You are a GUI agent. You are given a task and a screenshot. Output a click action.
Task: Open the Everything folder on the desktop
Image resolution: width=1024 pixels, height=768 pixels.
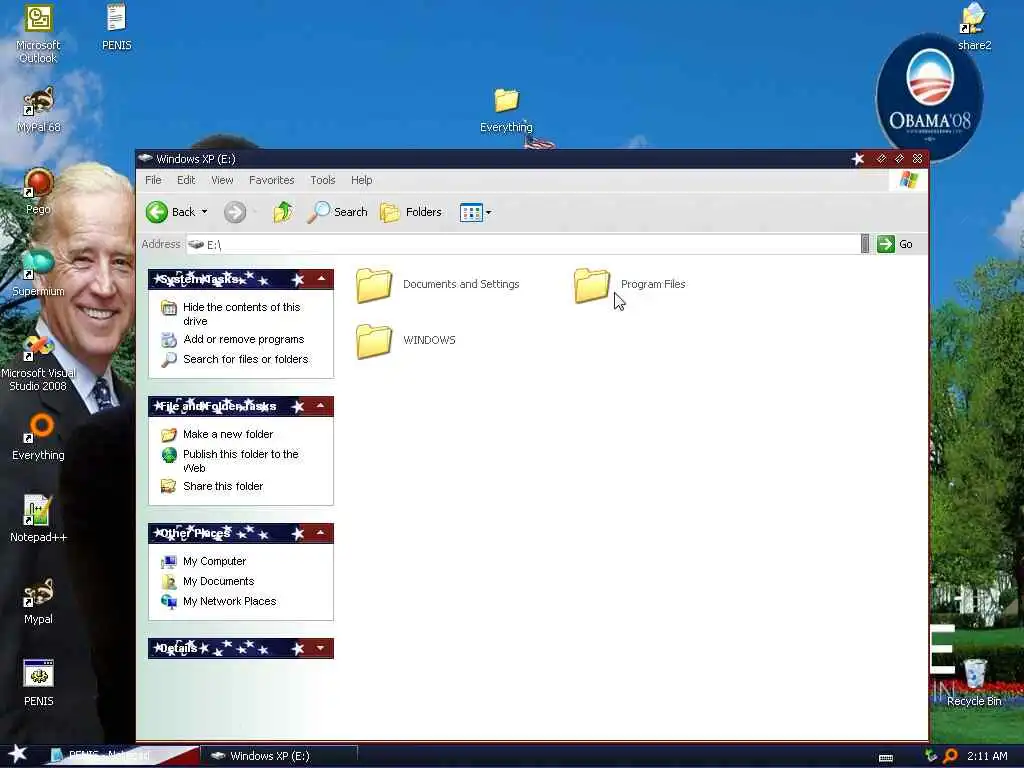(x=506, y=111)
